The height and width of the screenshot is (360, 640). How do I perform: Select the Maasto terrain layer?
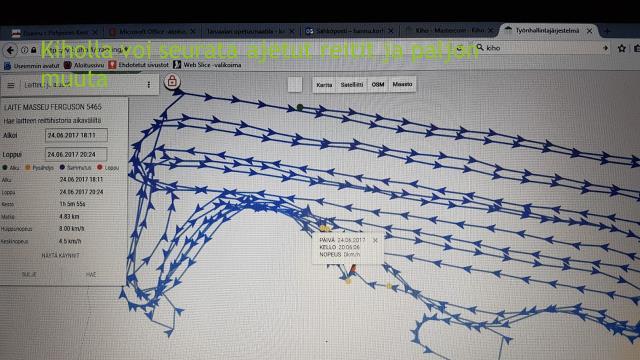tap(402, 84)
